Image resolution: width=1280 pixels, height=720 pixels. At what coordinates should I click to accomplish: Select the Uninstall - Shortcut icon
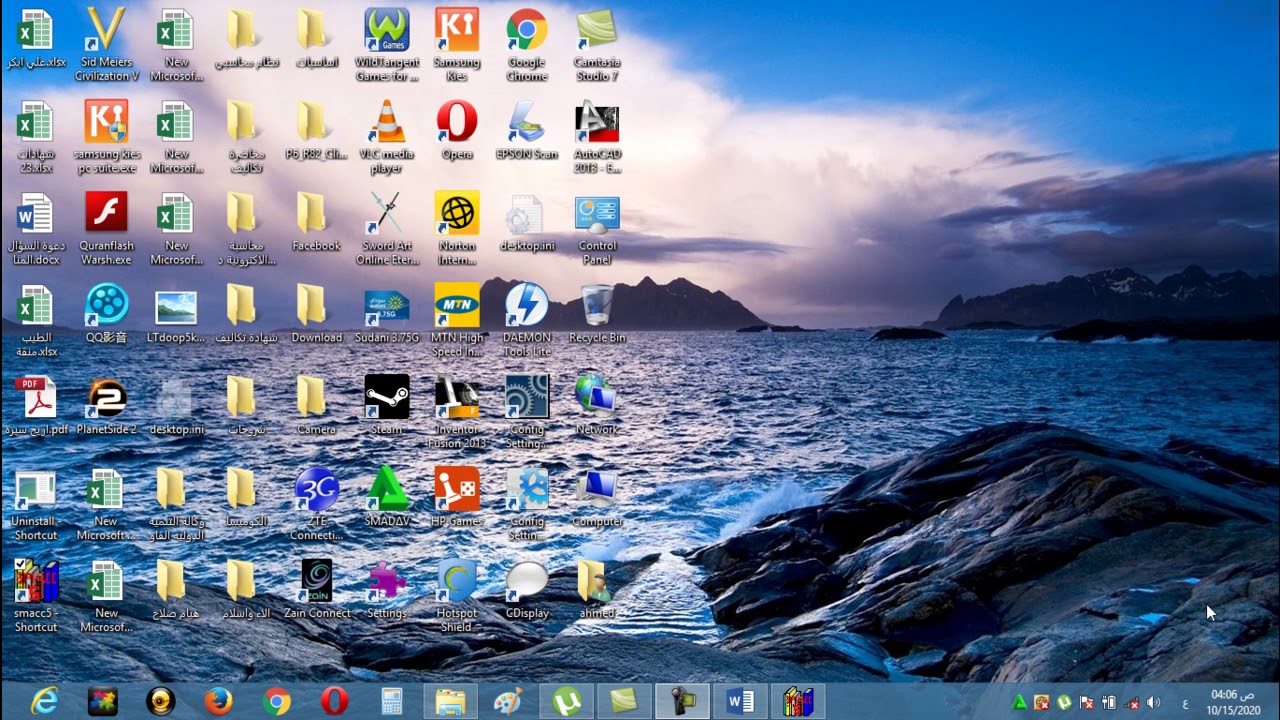tap(36, 504)
